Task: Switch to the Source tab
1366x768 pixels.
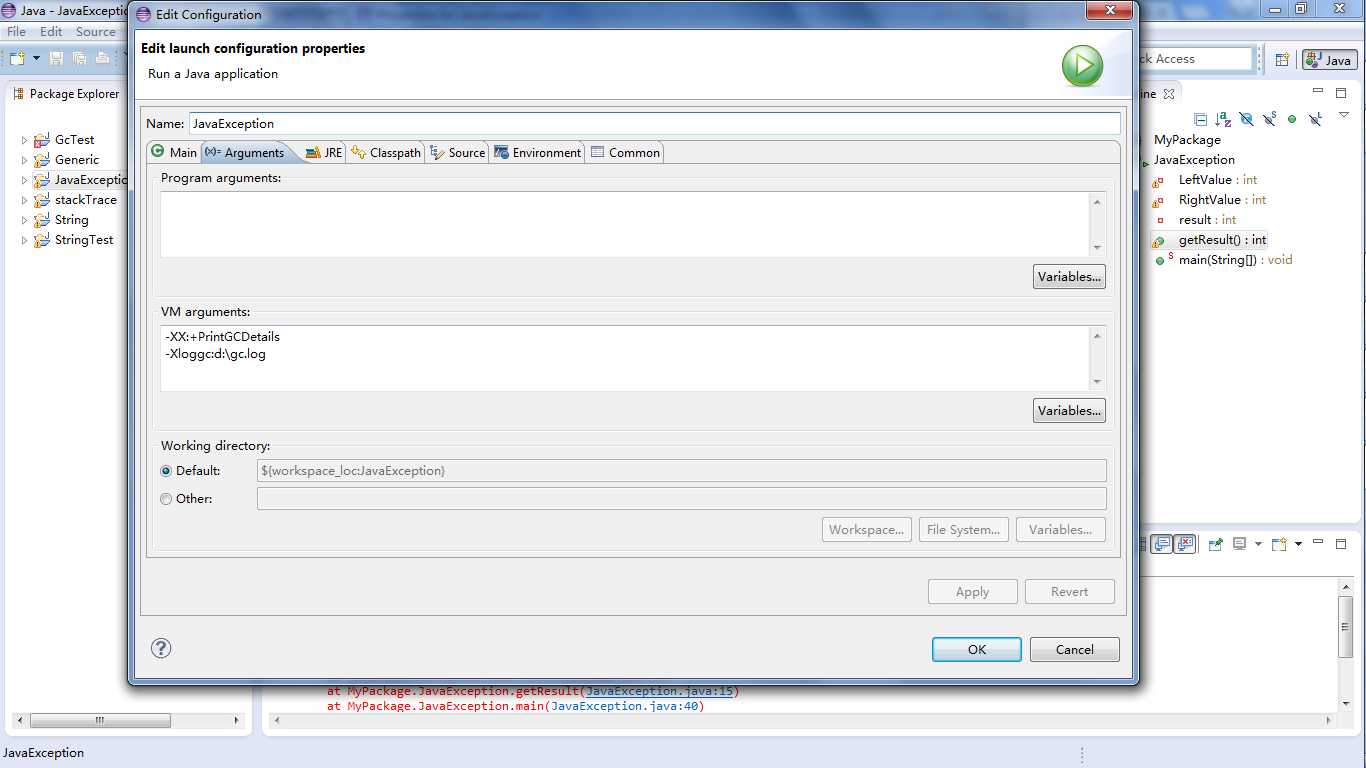Action: tap(457, 152)
